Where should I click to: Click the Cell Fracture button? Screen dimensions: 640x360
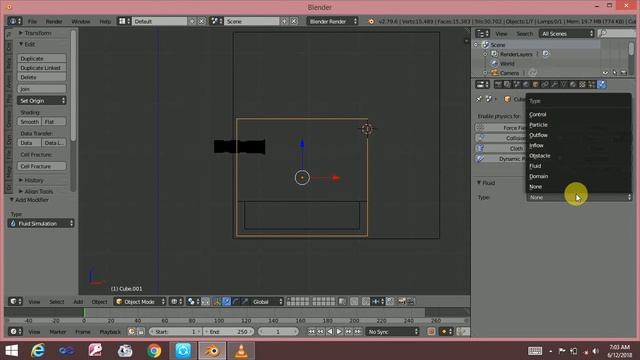pyautogui.click(x=42, y=166)
